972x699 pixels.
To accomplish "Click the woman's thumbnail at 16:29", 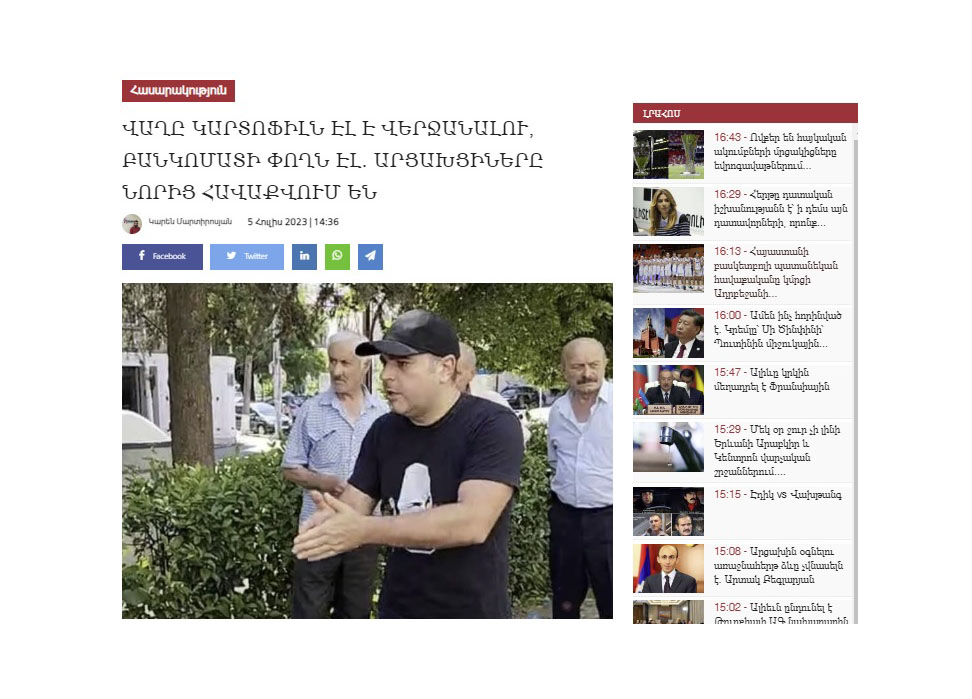I will point(668,211).
